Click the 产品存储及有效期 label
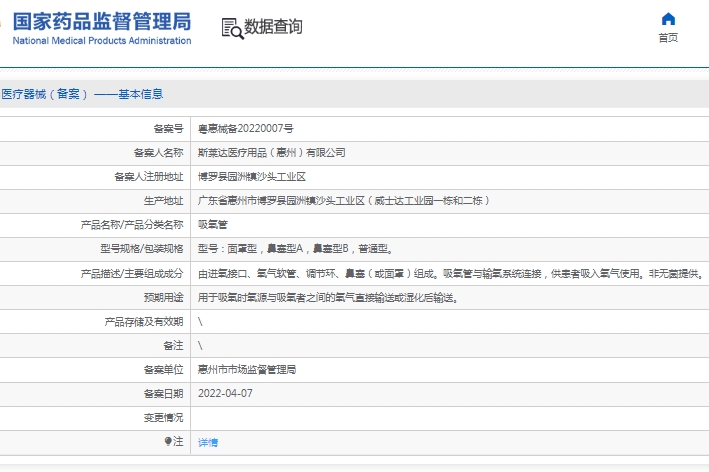 pyautogui.click(x=144, y=322)
